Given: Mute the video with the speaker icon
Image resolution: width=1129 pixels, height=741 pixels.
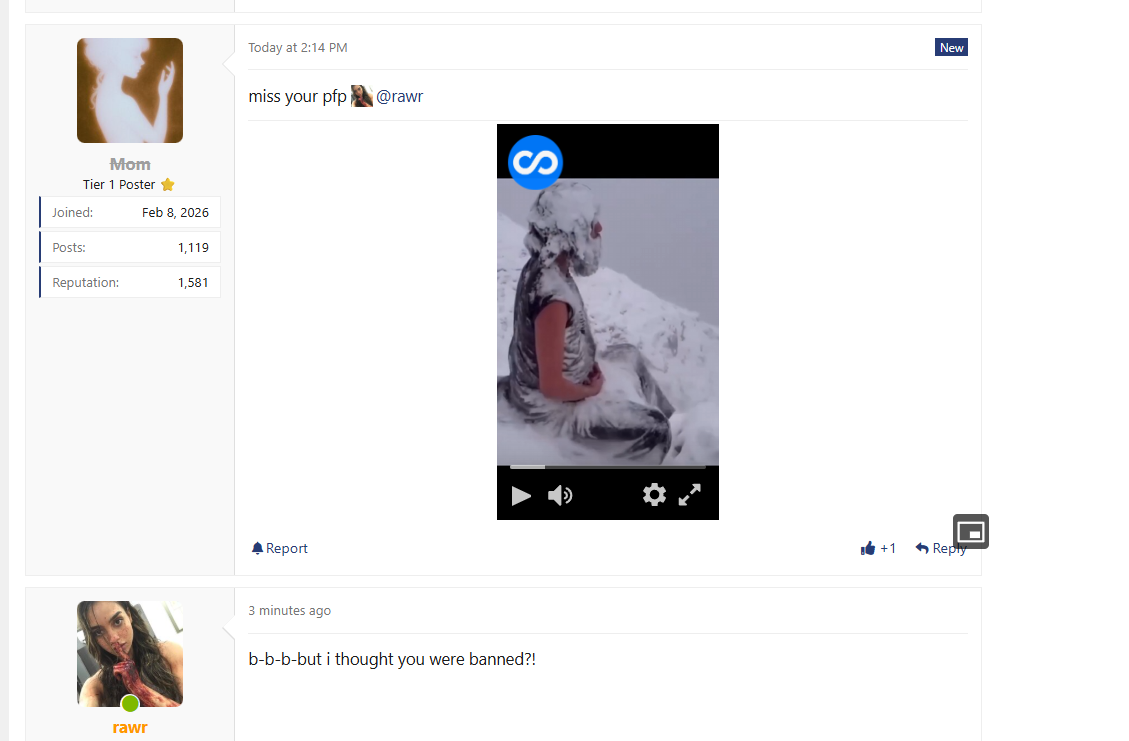Looking at the screenshot, I should pyautogui.click(x=560, y=495).
